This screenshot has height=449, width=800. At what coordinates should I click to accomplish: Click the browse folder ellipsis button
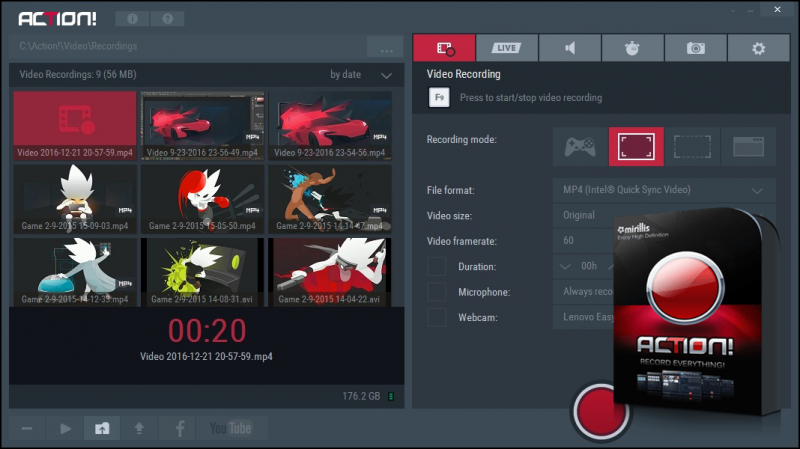coord(385,47)
